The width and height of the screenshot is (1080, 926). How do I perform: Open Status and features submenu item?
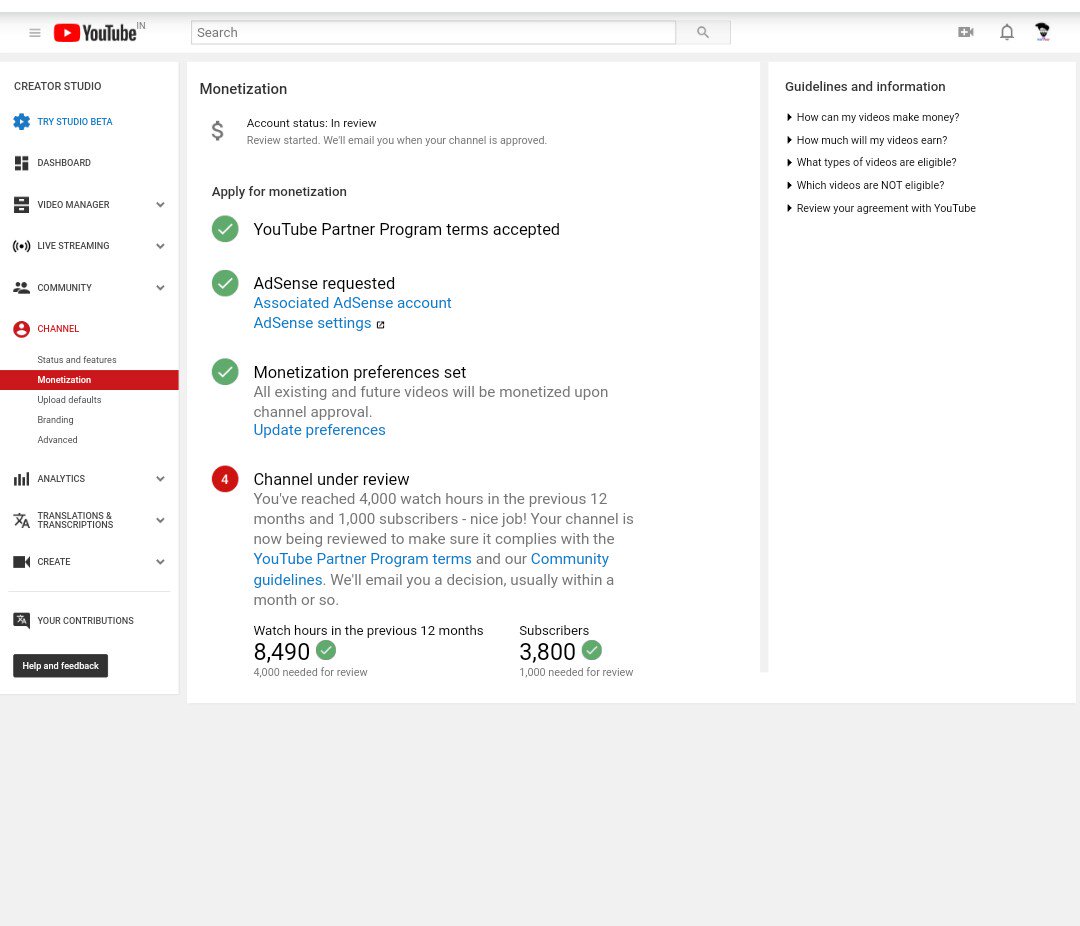point(76,360)
